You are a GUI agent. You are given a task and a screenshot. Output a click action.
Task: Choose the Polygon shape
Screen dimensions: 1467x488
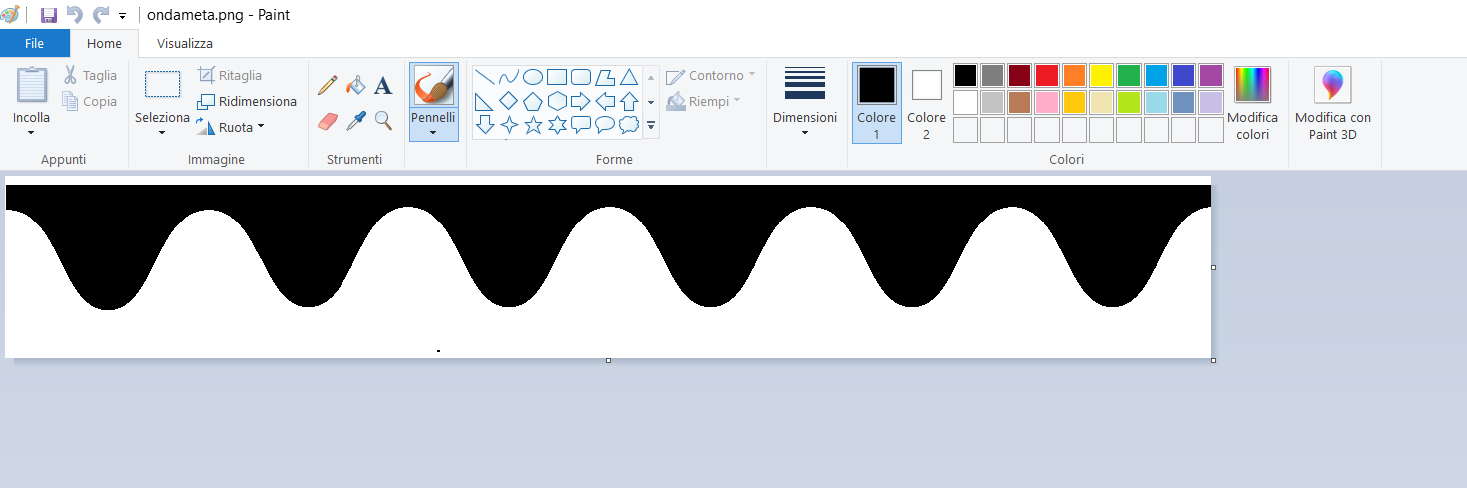click(605, 77)
